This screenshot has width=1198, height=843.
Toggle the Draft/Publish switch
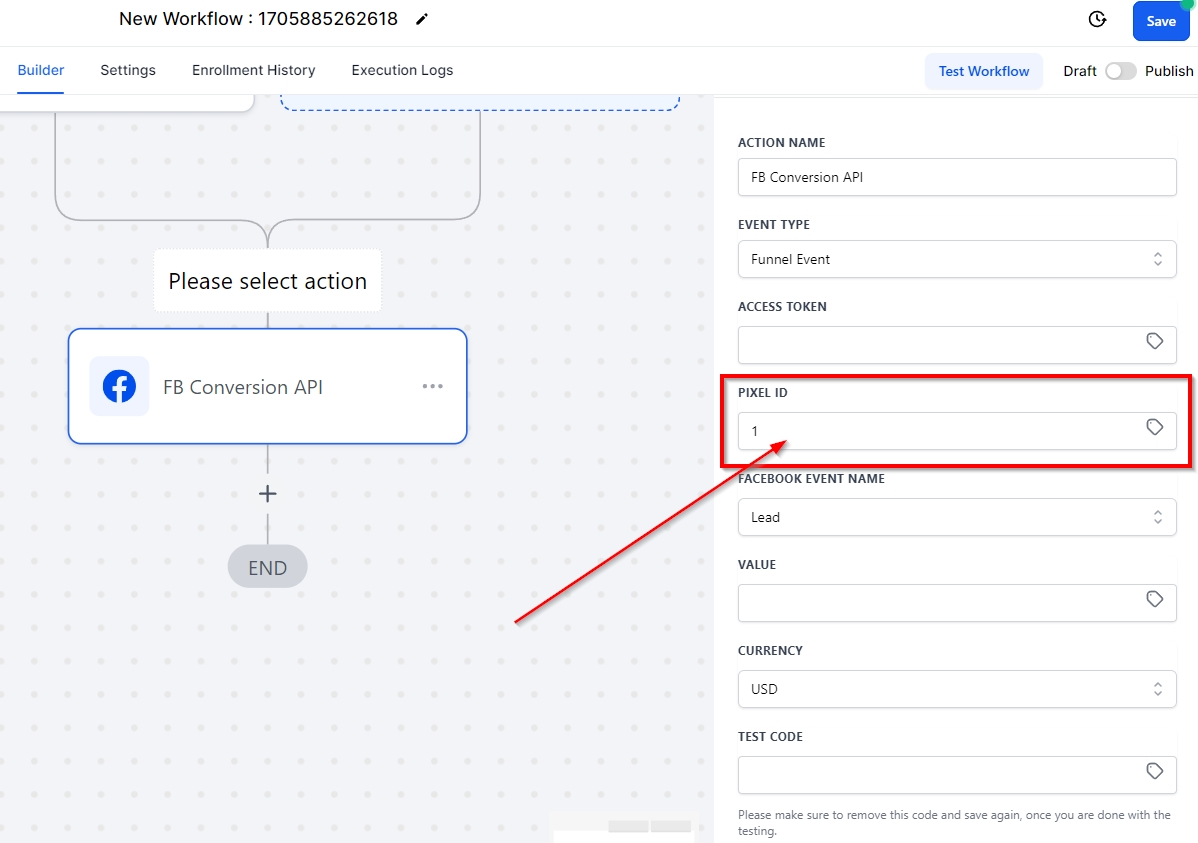pos(1120,71)
